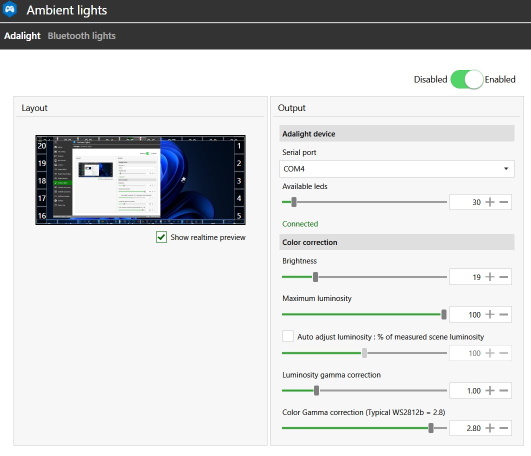The width and height of the screenshot is (531, 456).
Task: Select LED zone 20 in layout preview
Action: tap(42, 146)
